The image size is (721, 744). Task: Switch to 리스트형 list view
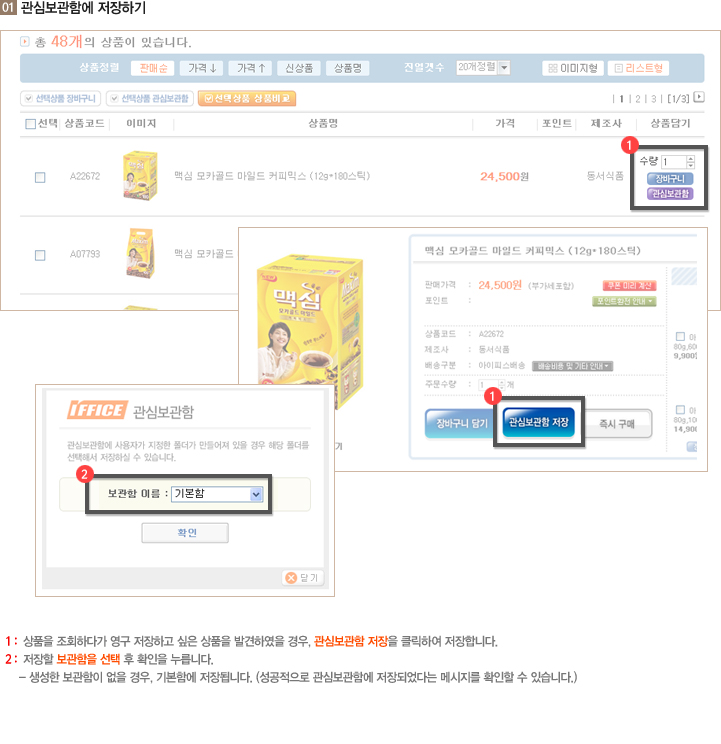(638, 68)
